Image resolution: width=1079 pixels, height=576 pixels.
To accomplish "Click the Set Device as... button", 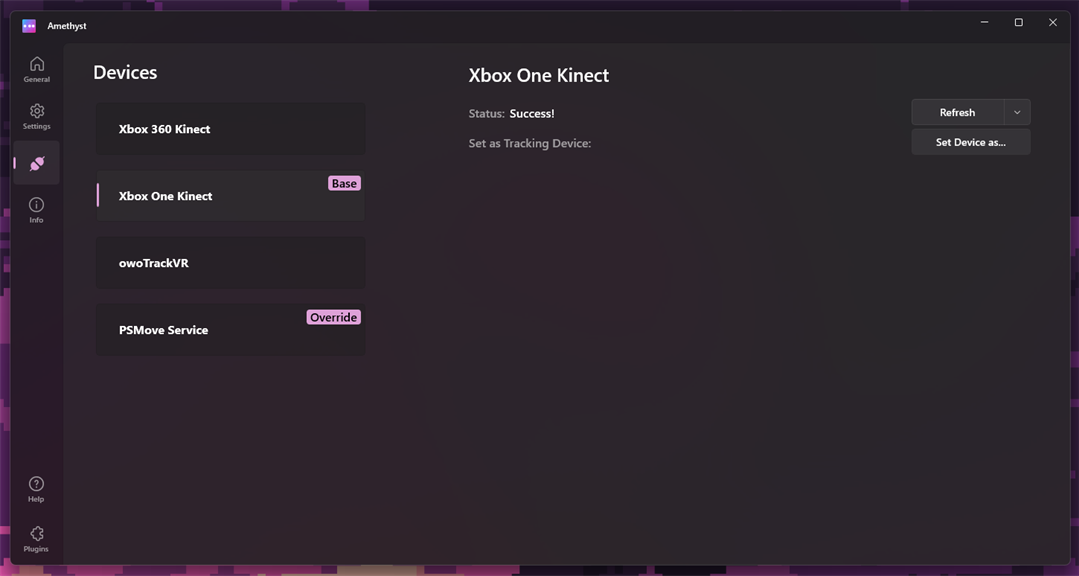I will (x=970, y=142).
